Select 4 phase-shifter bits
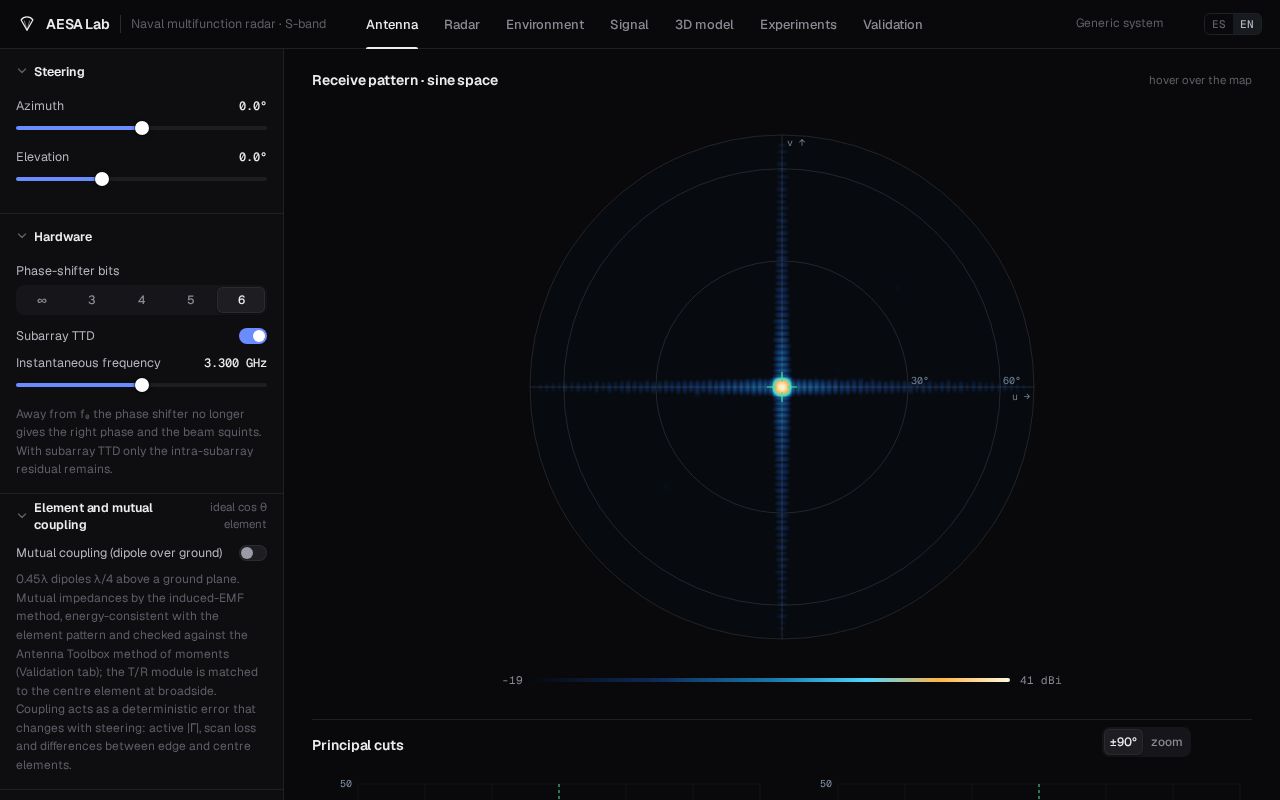This screenshot has height=800, width=1280. click(x=142, y=300)
